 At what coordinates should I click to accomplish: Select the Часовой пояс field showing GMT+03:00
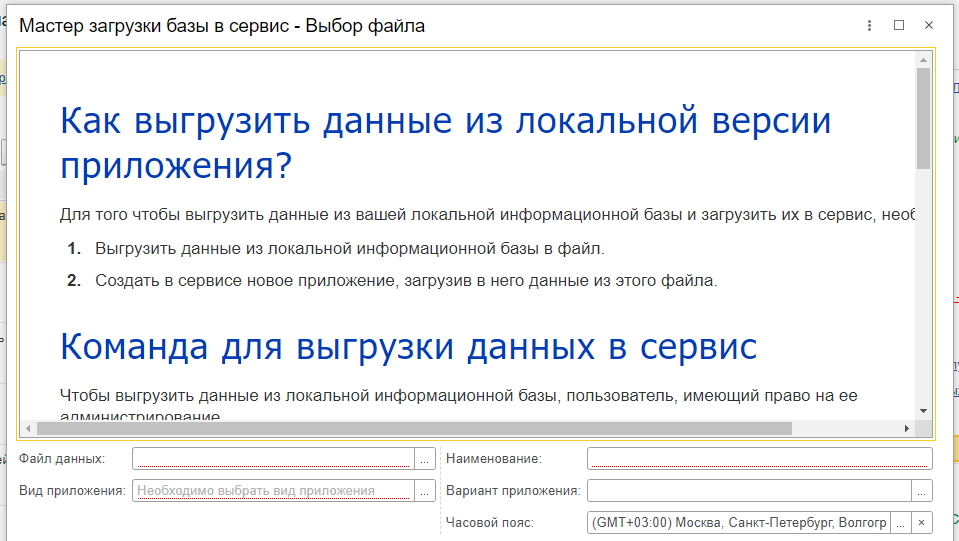click(737, 523)
